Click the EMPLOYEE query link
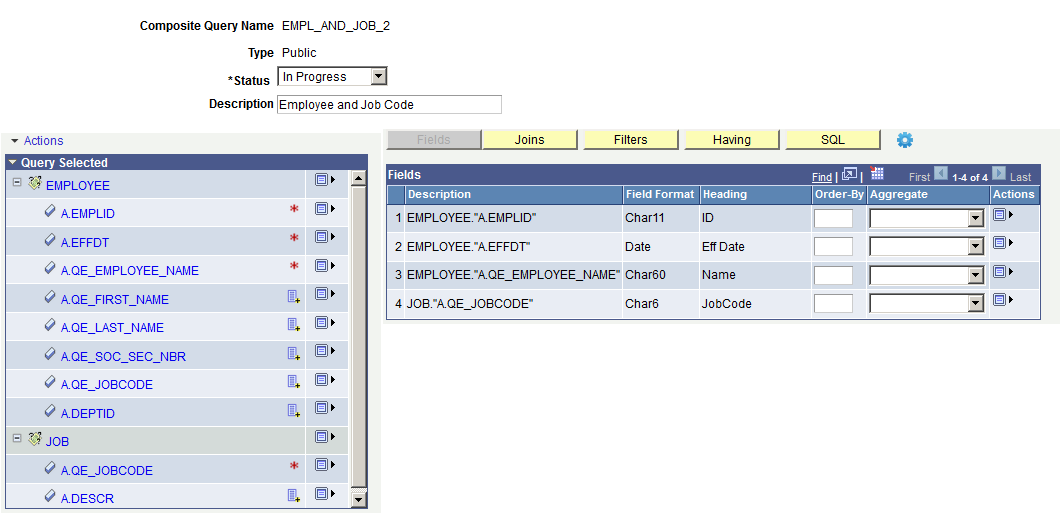This screenshot has width=1060, height=525. (x=78, y=185)
